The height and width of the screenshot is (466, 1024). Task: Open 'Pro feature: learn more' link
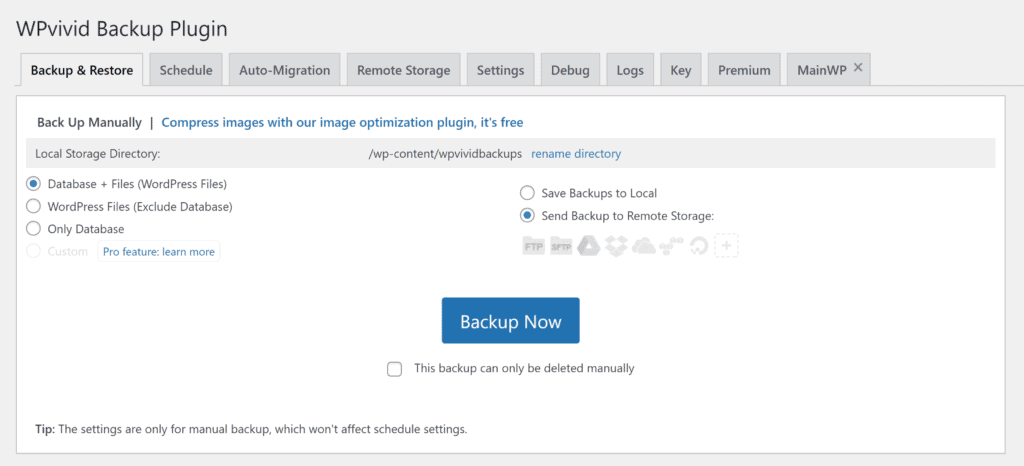click(x=159, y=251)
